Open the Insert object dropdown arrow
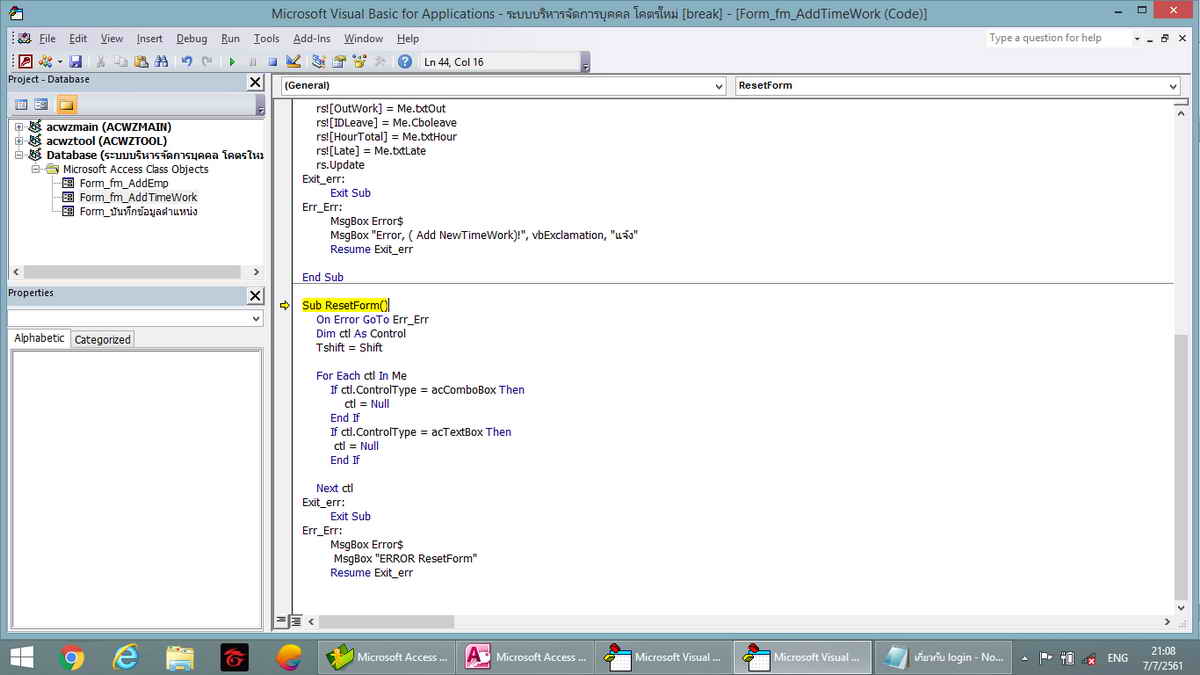Screen dimensions: 1200x675 point(58,62)
